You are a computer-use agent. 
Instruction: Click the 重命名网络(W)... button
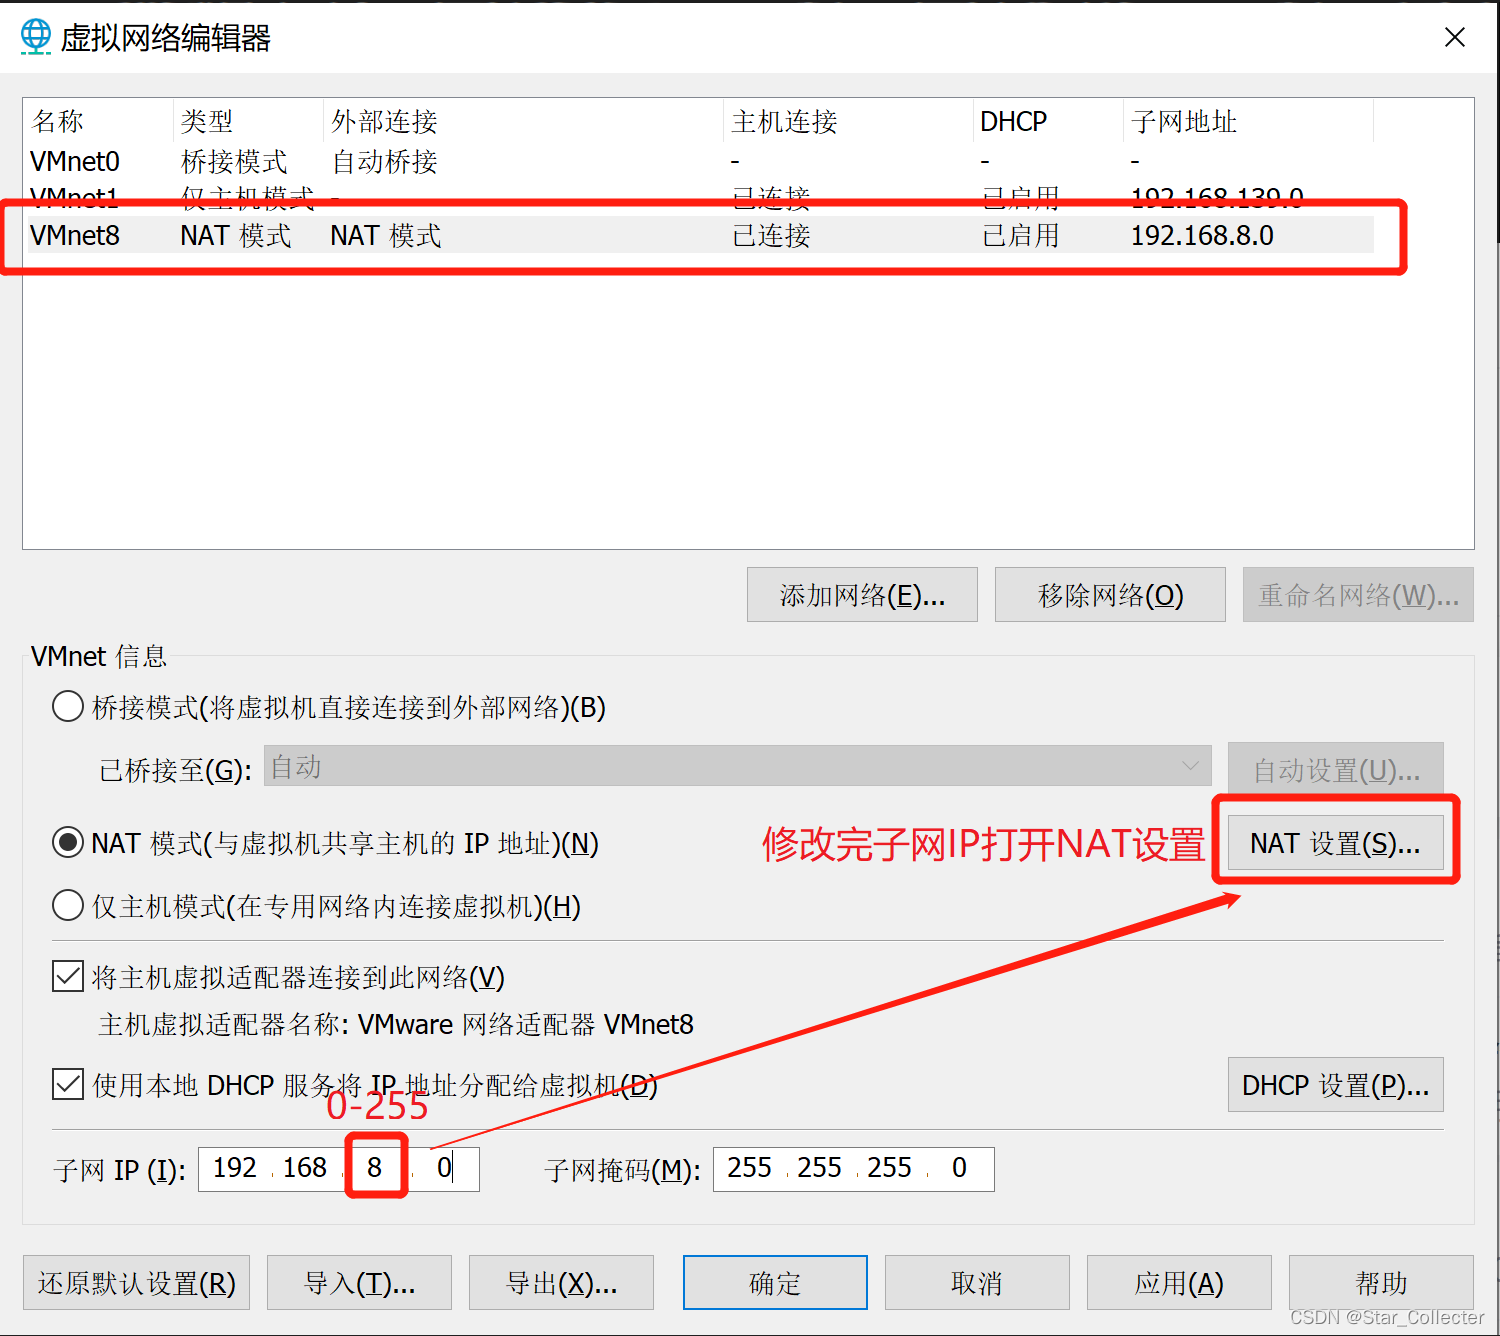1358,595
